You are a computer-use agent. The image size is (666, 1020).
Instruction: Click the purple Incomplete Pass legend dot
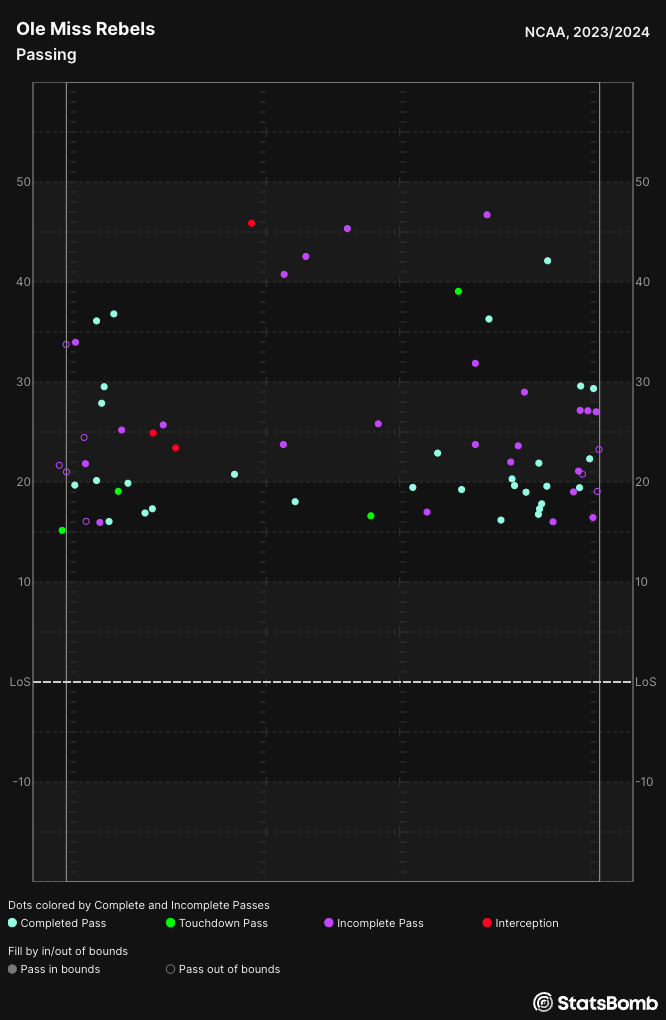click(328, 922)
